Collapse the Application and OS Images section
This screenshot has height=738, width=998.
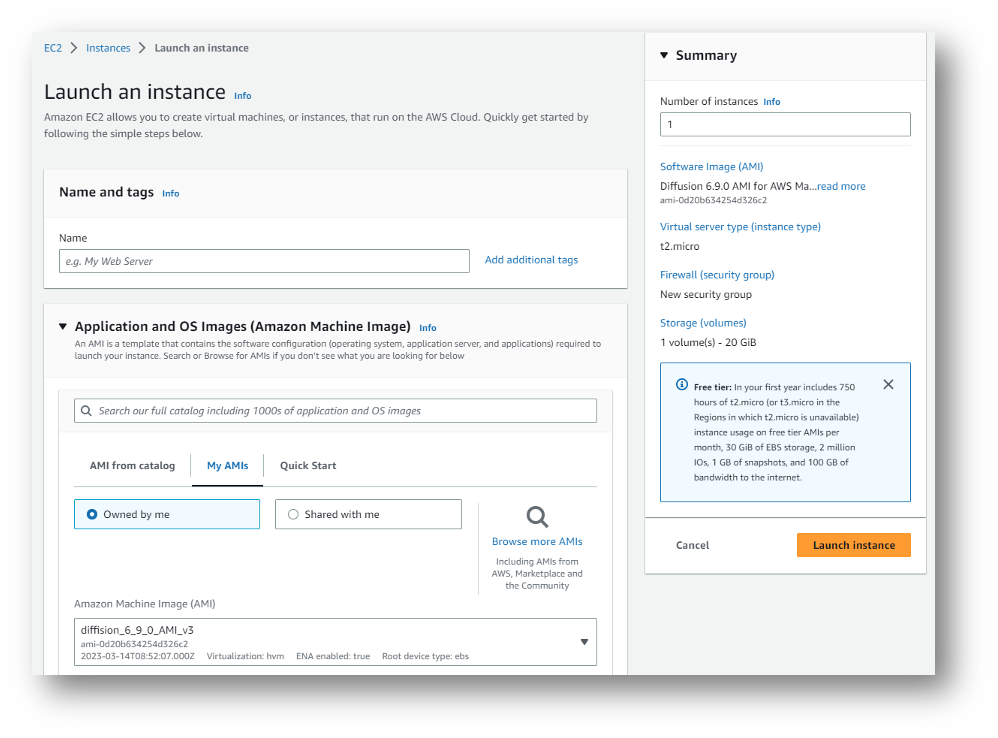click(x=62, y=326)
